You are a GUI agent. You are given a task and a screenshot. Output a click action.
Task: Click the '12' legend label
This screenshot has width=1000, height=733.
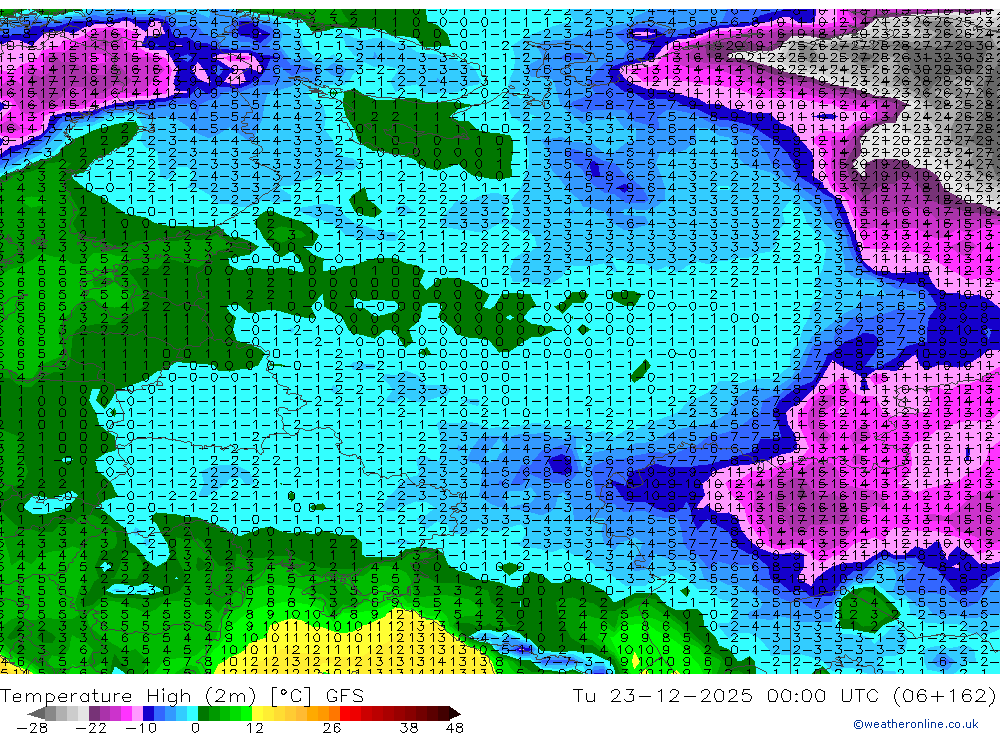(255, 727)
